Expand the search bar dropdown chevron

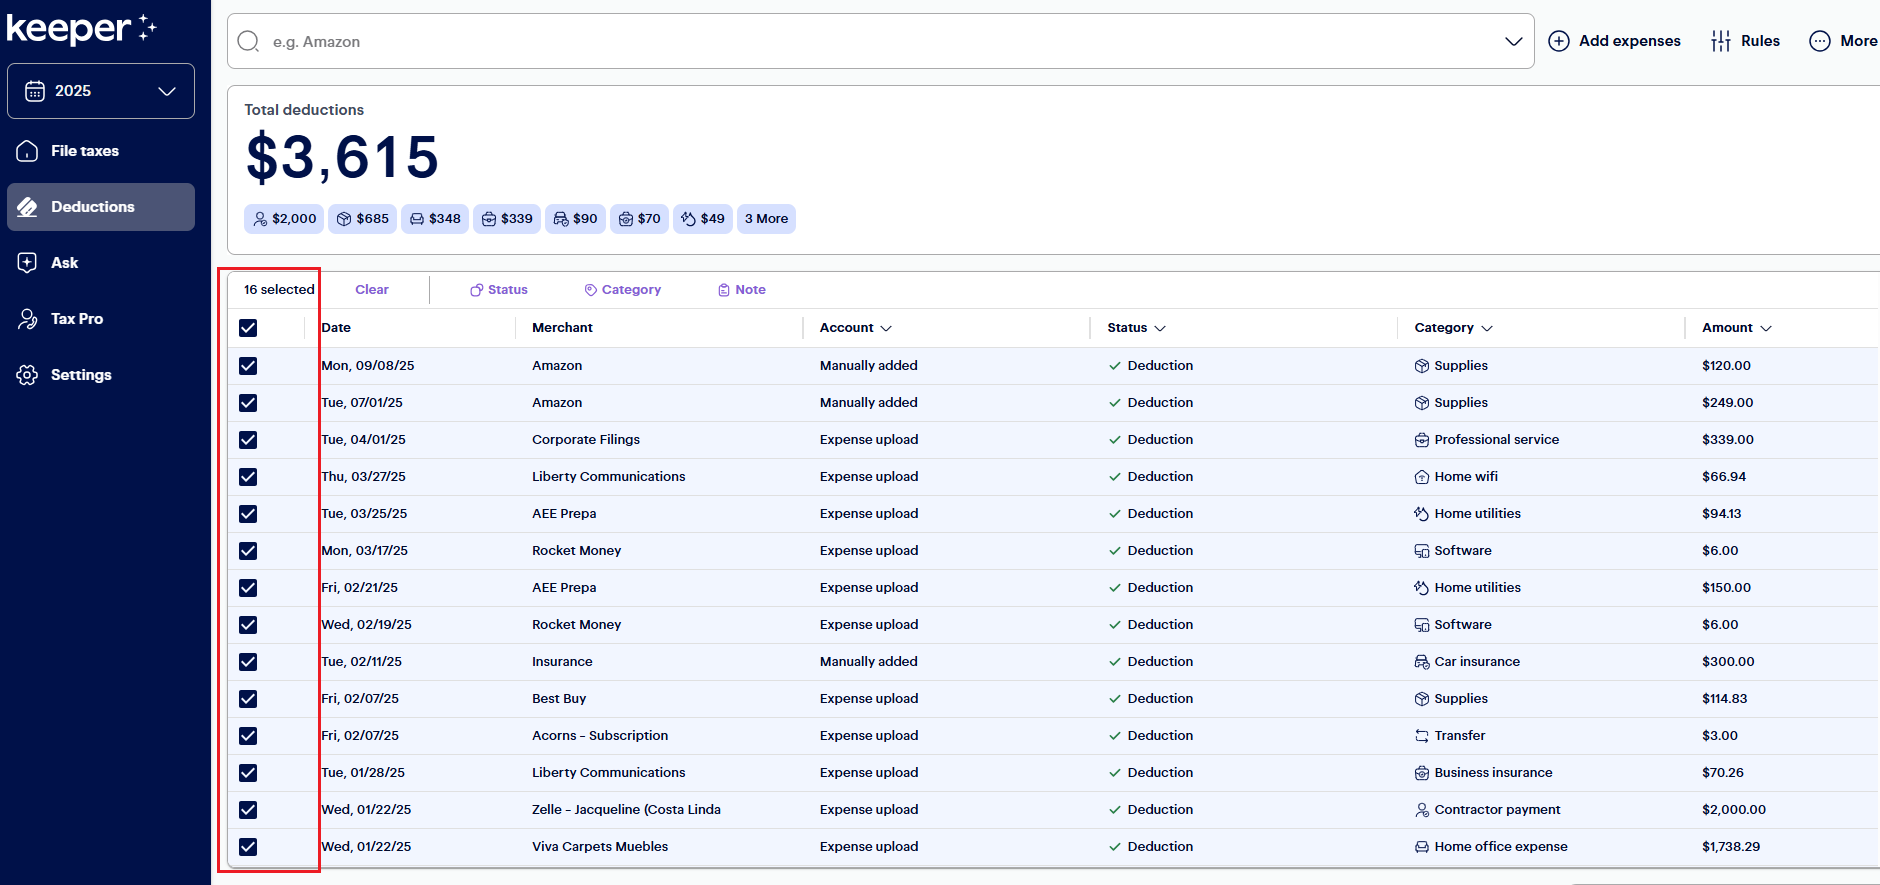pos(1513,41)
